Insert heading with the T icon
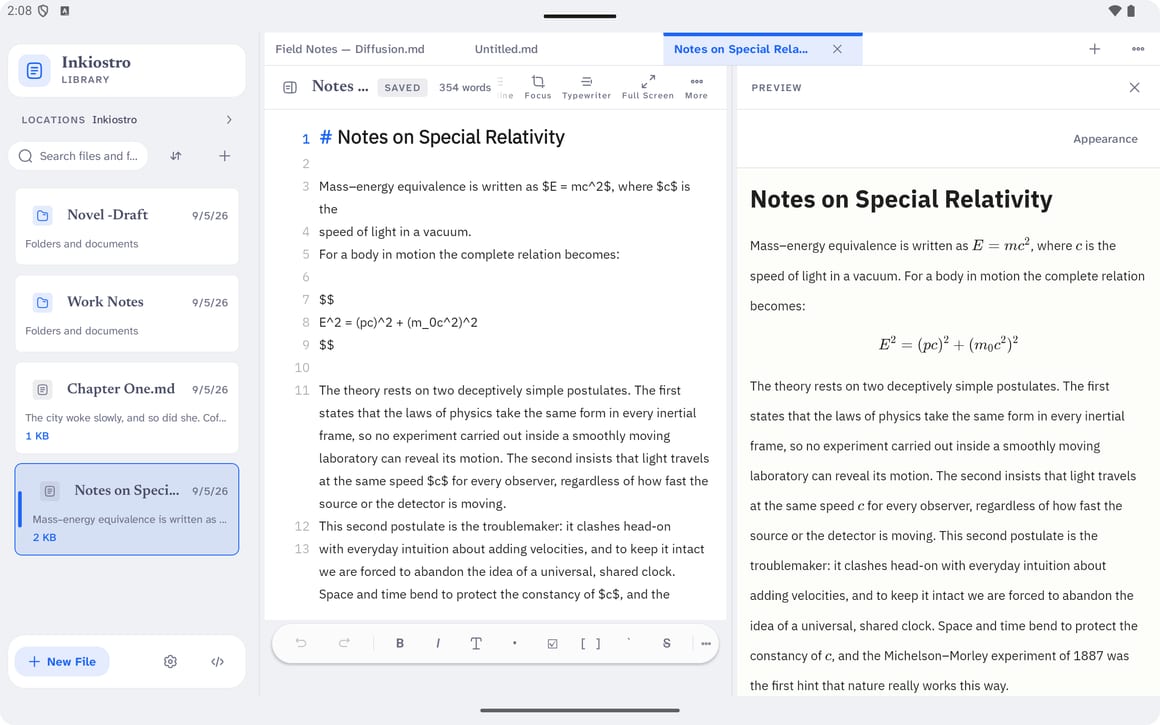 pyautogui.click(x=476, y=643)
